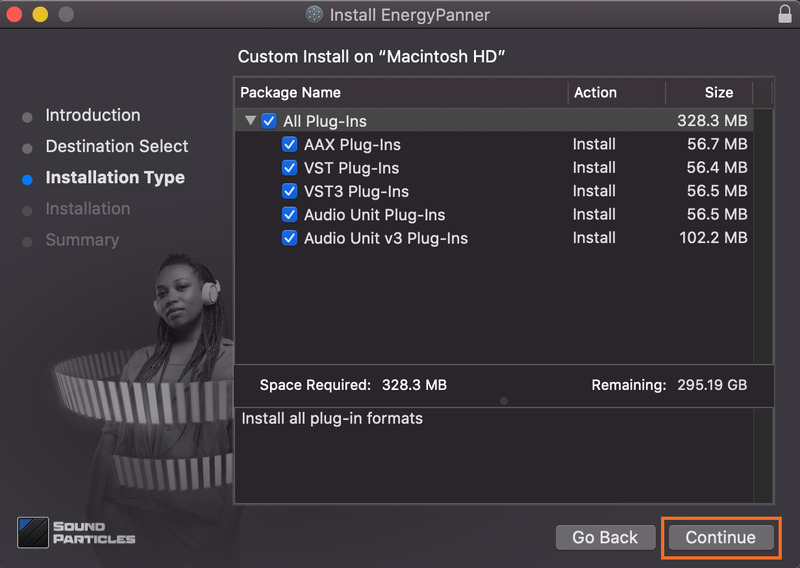Click the Action column header
The image size is (800, 568).
pos(595,92)
